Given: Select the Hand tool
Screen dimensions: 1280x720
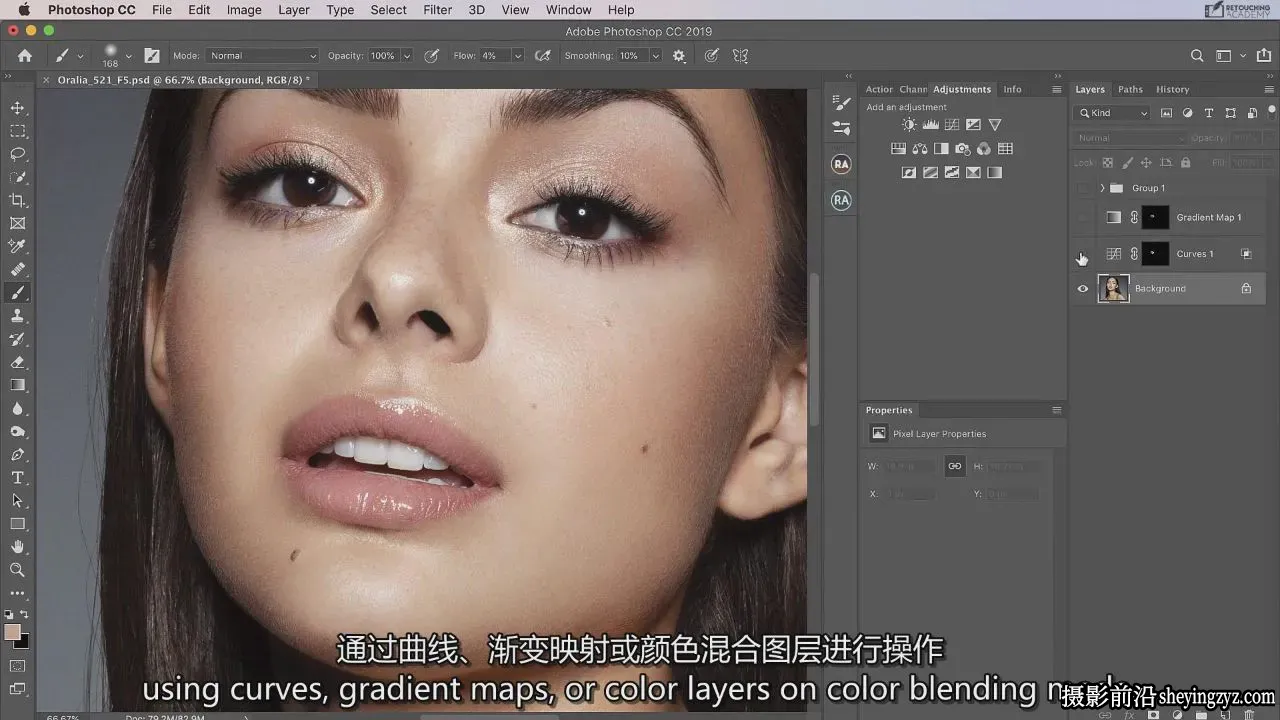Looking at the screenshot, I should coord(18,547).
